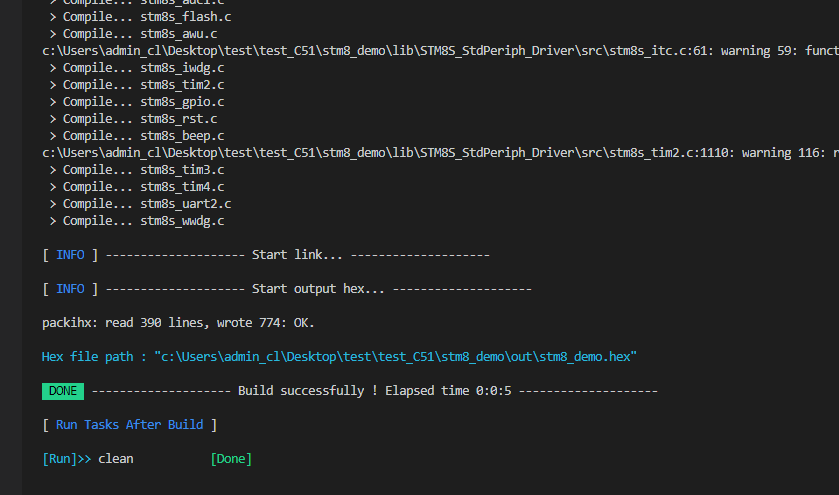
Task: Click the clean task name
Action: coord(116,459)
